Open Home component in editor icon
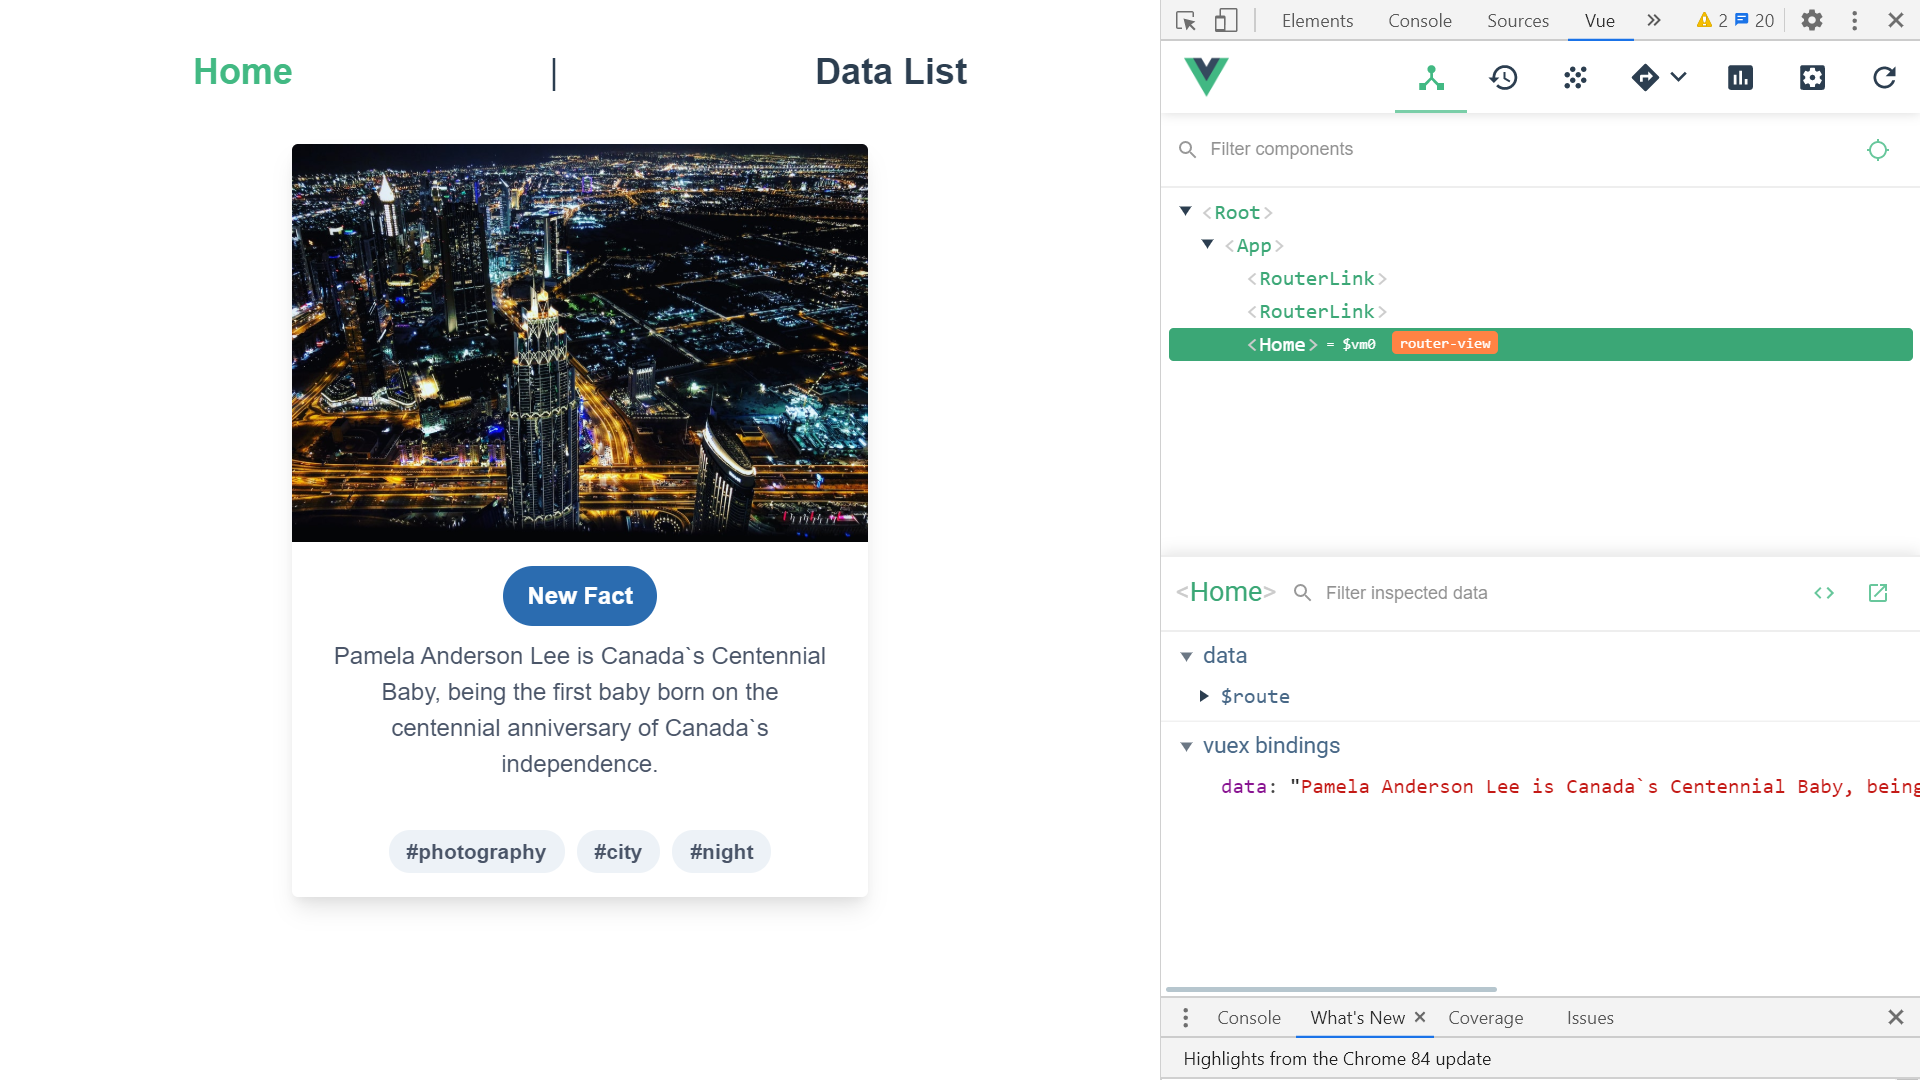1920x1080 pixels. pyautogui.click(x=1877, y=593)
